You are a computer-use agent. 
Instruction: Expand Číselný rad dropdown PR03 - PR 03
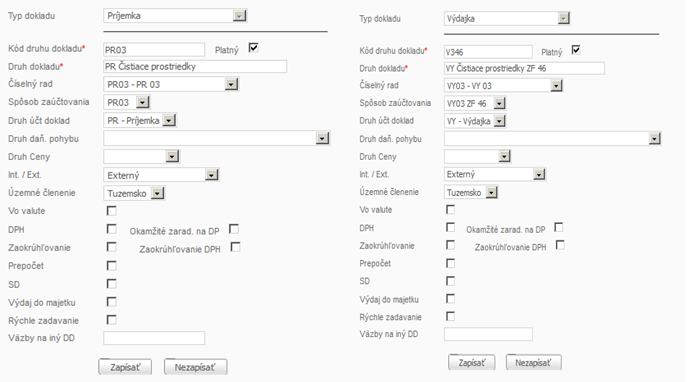click(x=171, y=84)
